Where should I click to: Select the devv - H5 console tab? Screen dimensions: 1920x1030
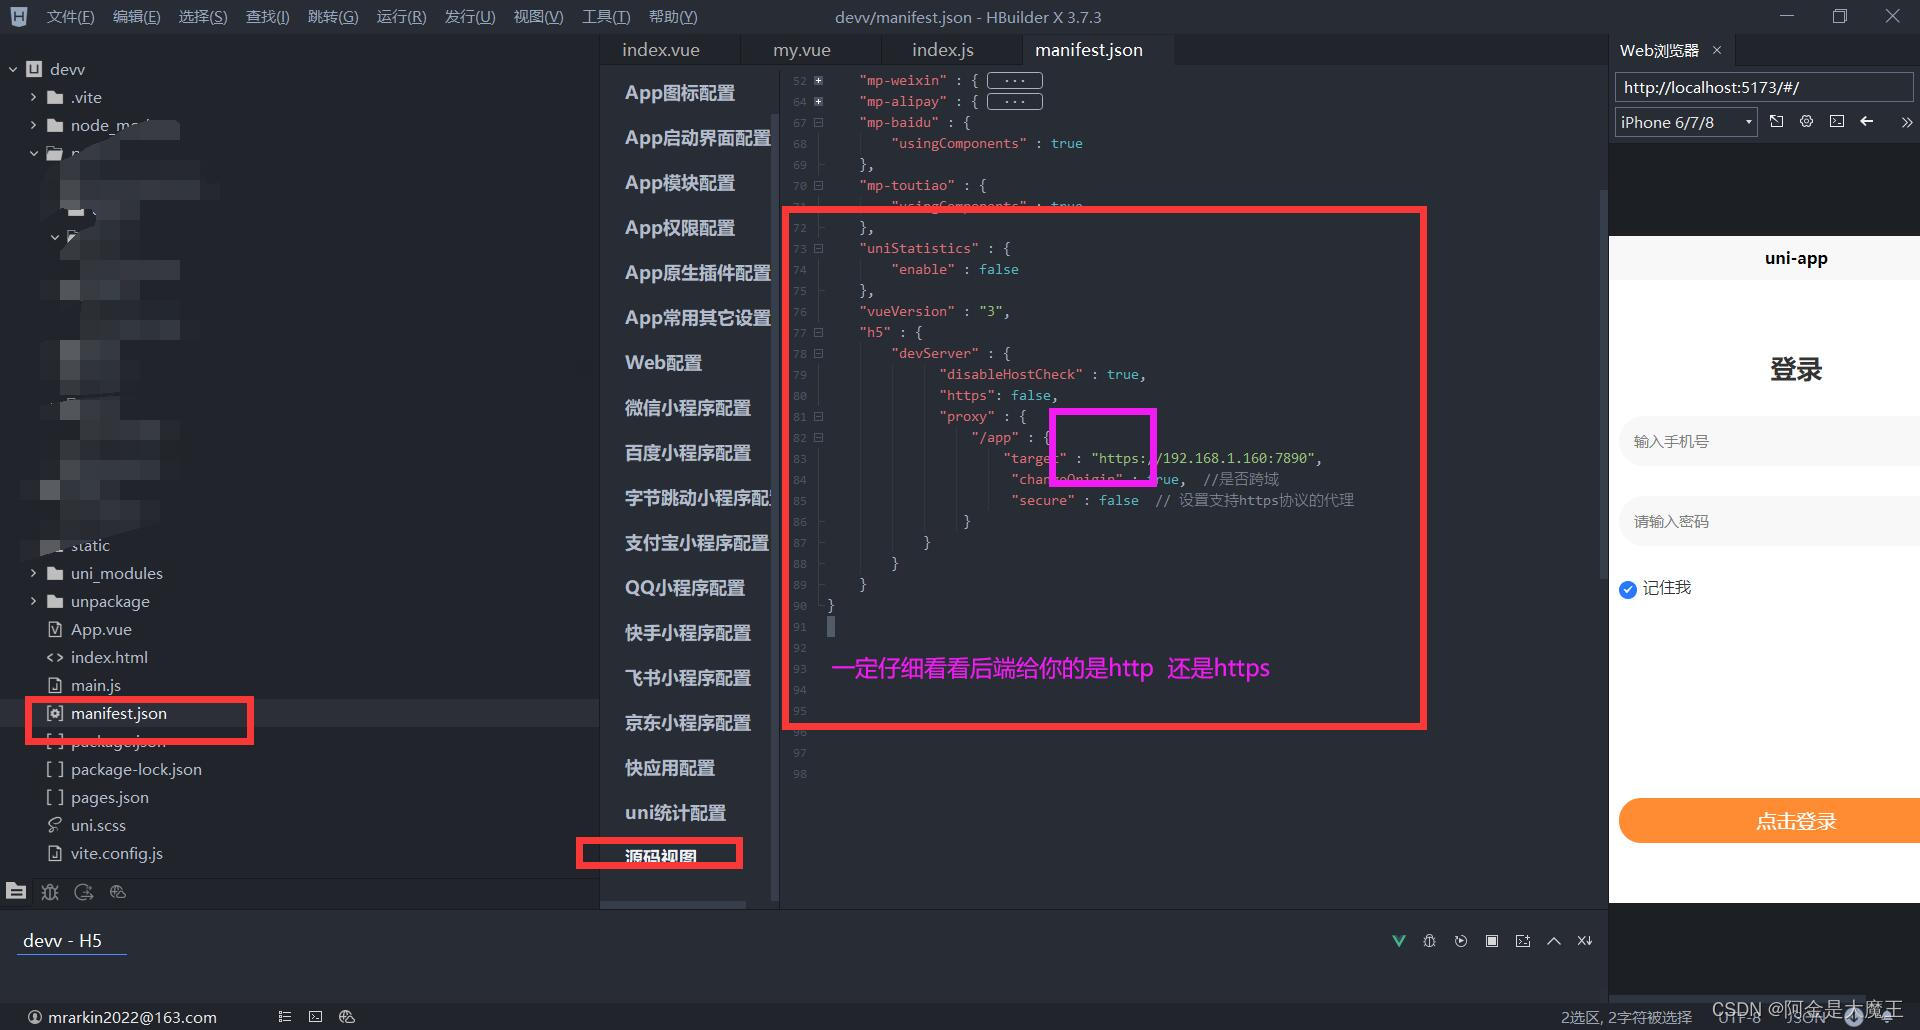(62, 940)
